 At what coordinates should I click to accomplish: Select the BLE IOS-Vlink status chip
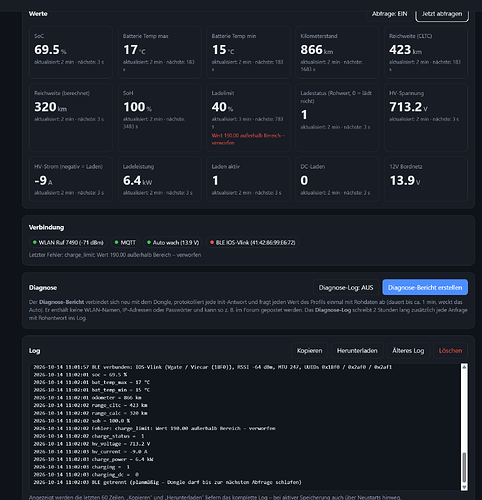pyautogui.click(x=252, y=243)
